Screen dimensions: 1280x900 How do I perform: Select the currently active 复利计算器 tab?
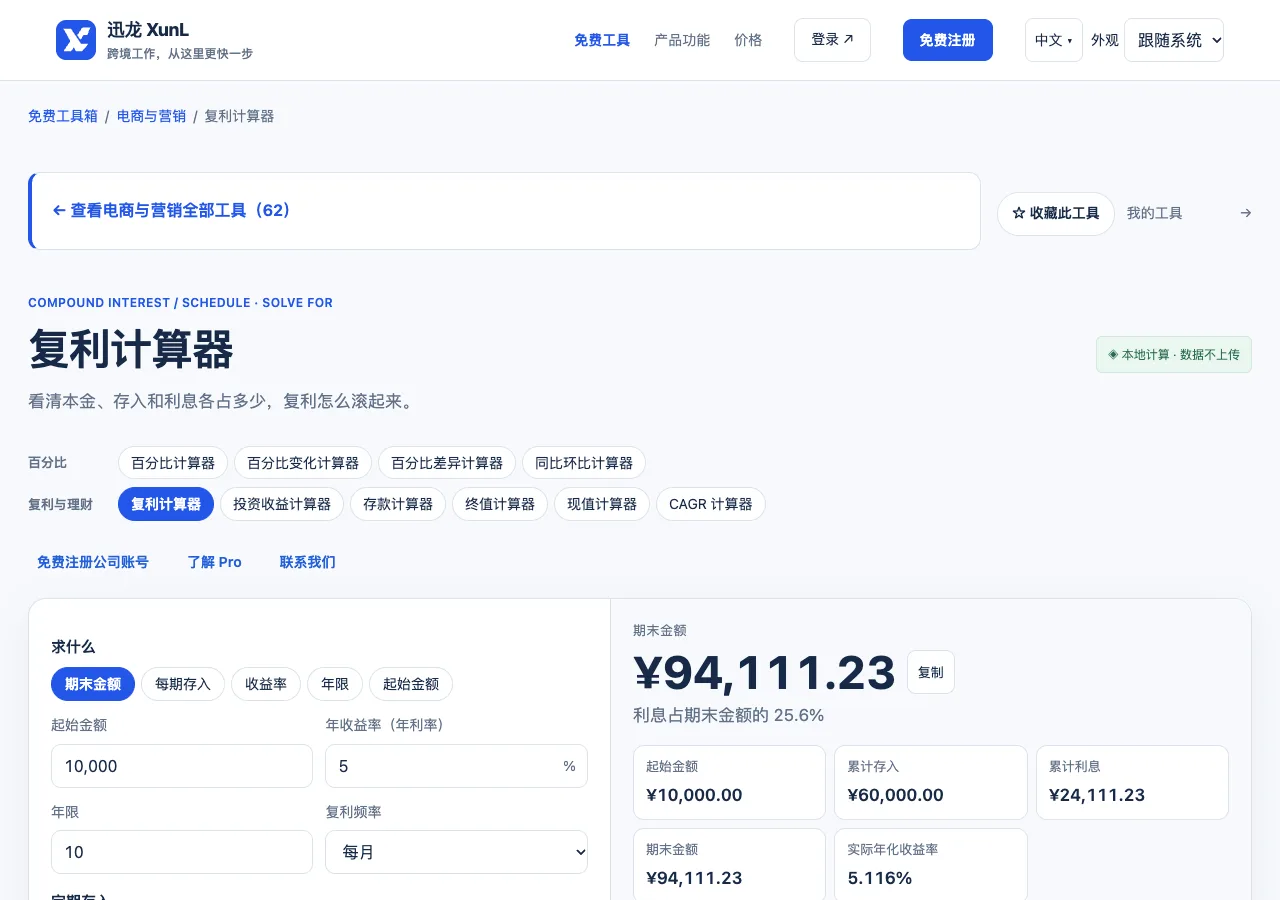[x=166, y=504]
